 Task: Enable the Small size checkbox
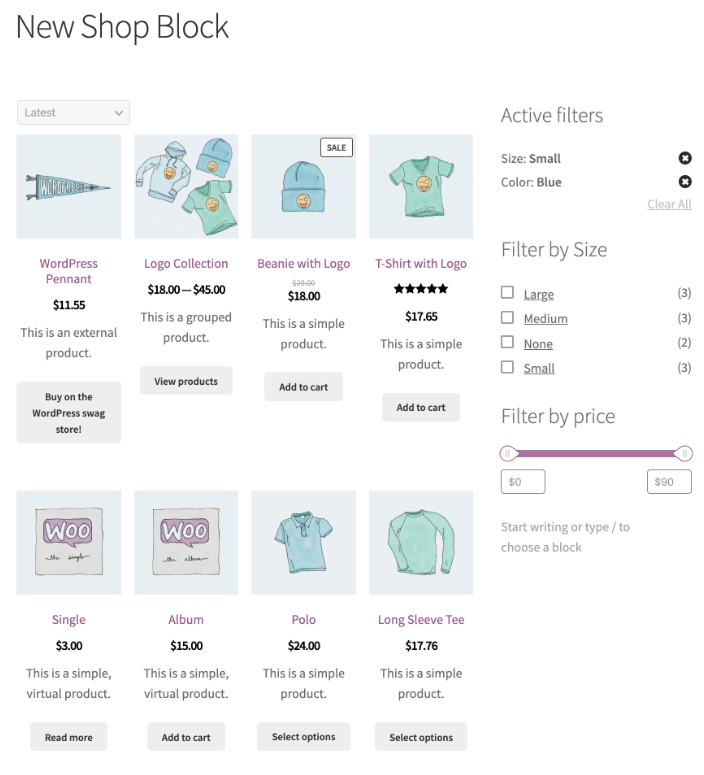click(508, 368)
